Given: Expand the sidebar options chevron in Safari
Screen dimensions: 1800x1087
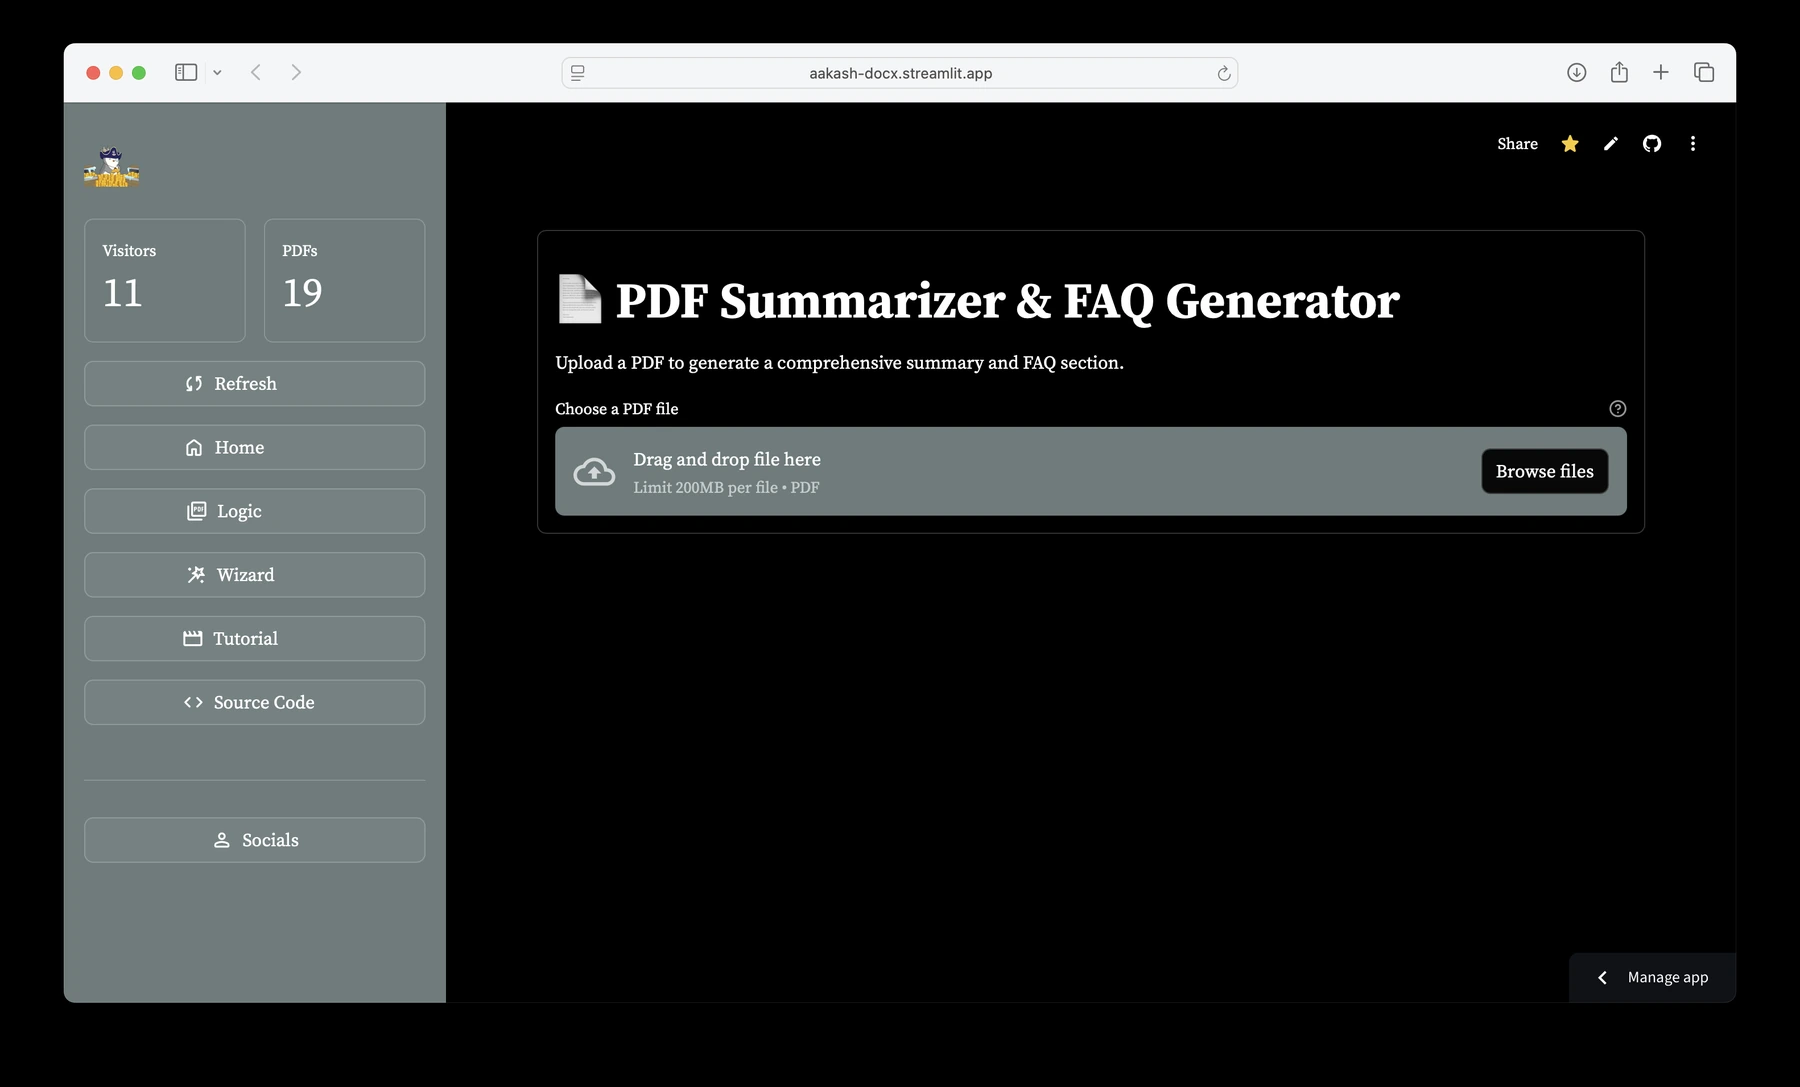Looking at the screenshot, I should (x=217, y=73).
